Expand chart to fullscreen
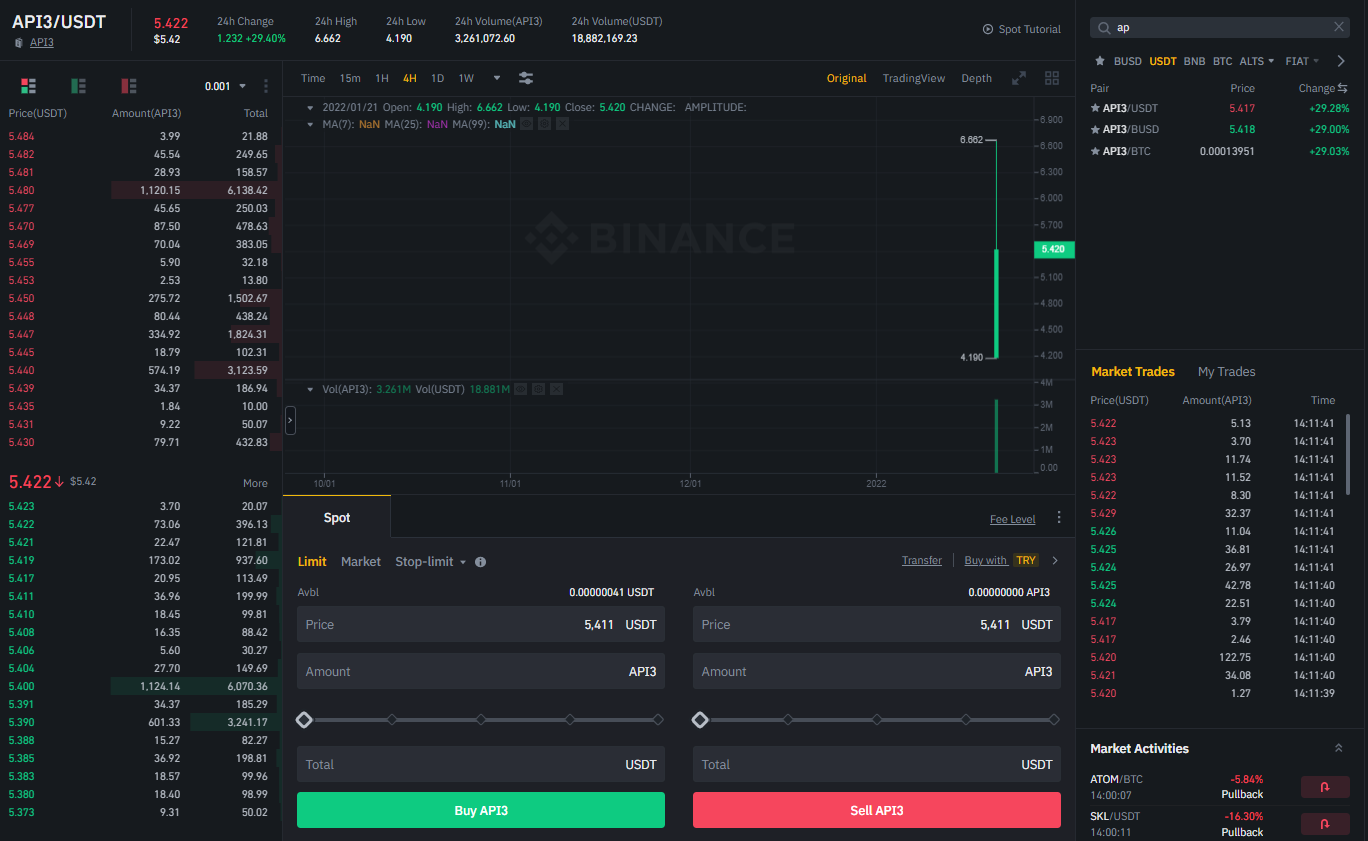Viewport: 1368px width, 841px height. click(1019, 78)
